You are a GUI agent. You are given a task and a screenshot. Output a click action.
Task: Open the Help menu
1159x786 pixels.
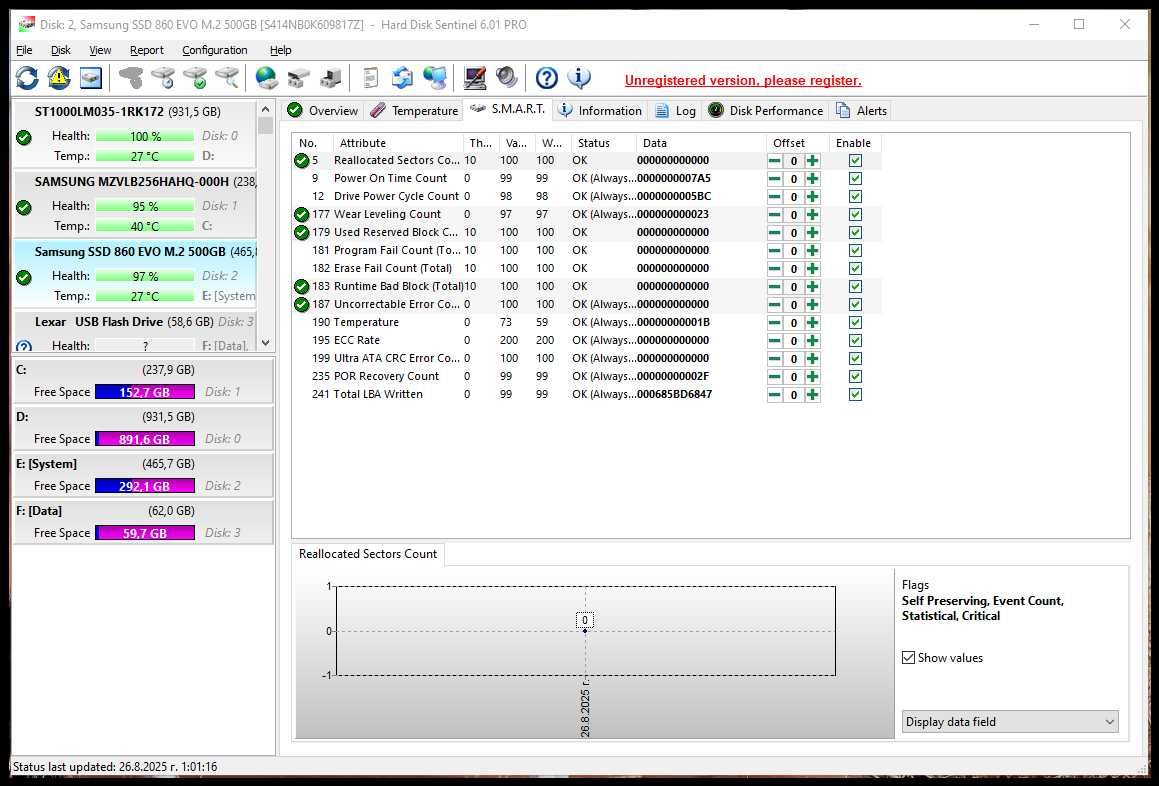click(280, 50)
